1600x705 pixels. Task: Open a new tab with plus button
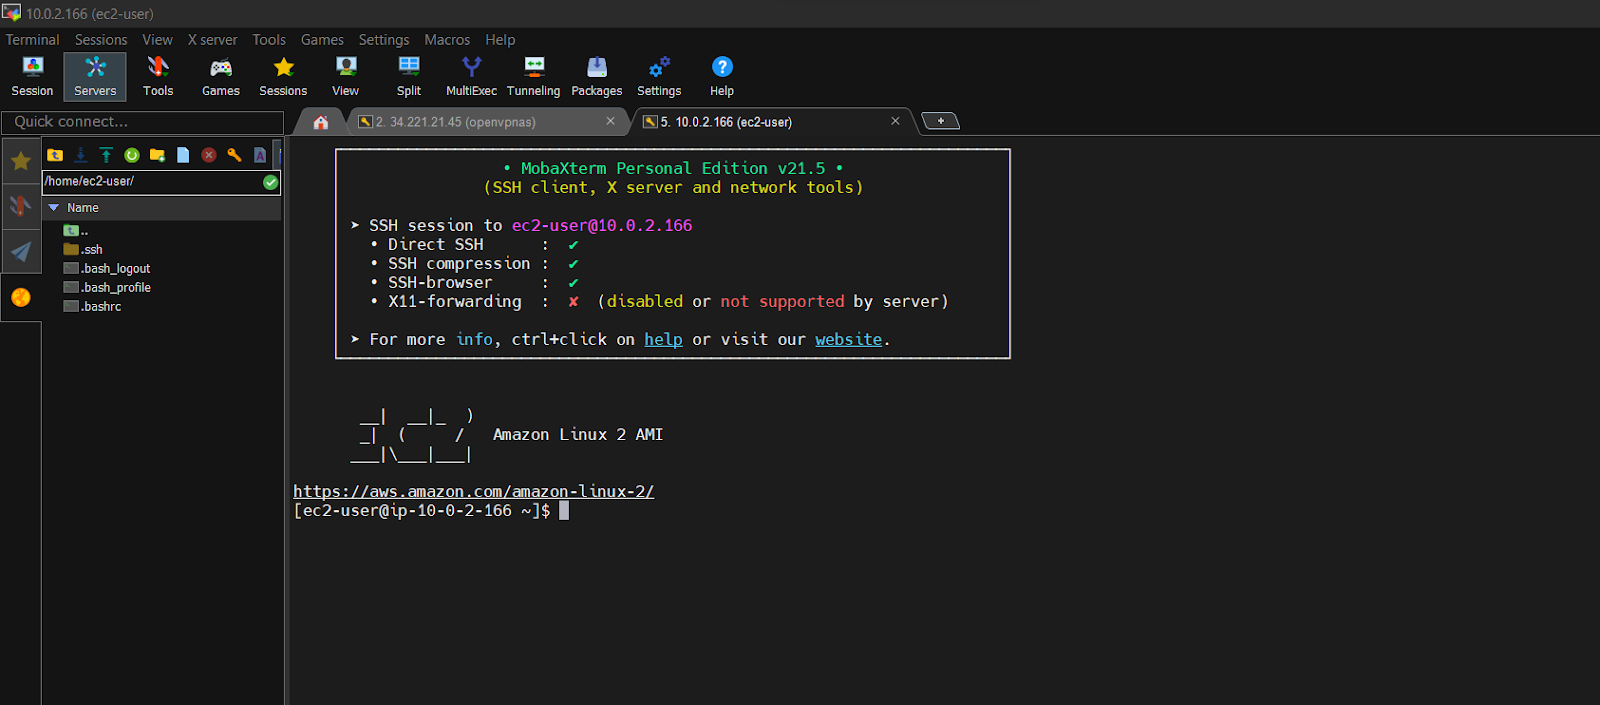tap(940, 121)
